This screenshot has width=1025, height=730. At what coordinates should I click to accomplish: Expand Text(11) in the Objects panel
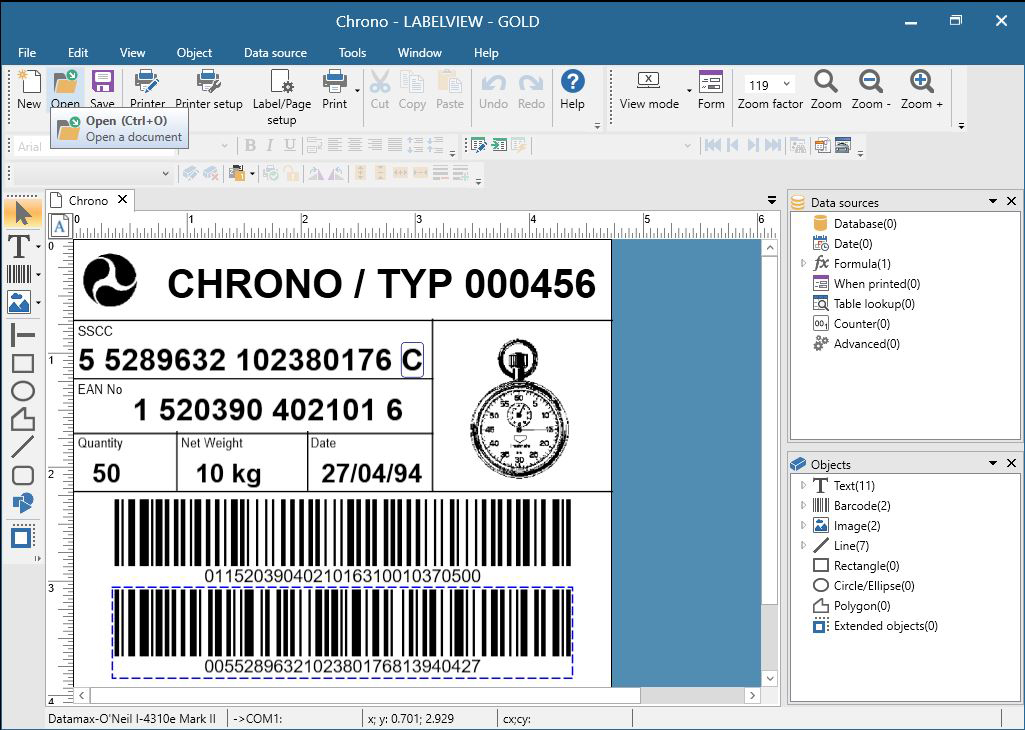[804, 485]
